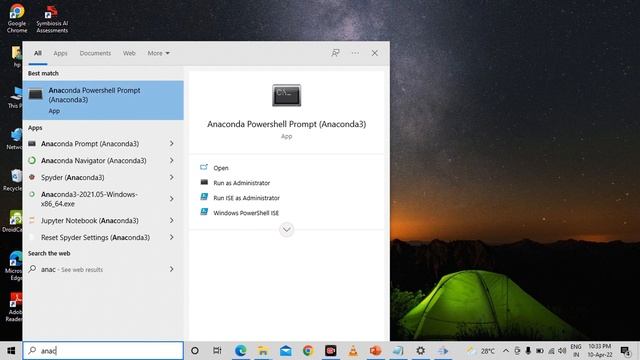Viewport: 640px width, 360px height.
Task: Click the weather 28°C taskbar widget
Action: point(482,351)
